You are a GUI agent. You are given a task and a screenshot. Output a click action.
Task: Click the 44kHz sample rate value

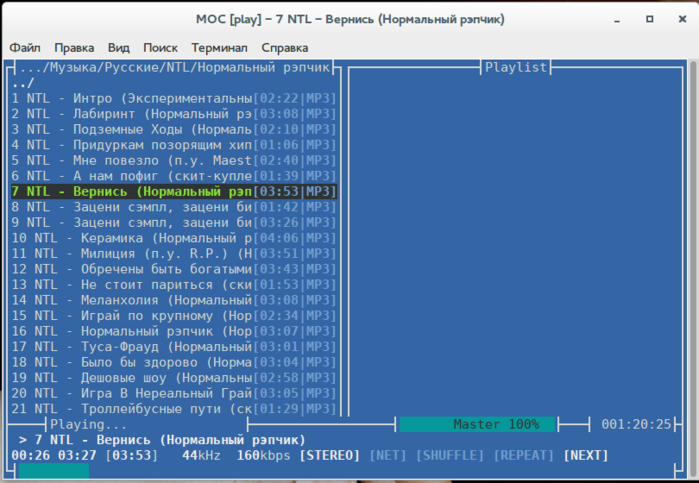(201, 455)
